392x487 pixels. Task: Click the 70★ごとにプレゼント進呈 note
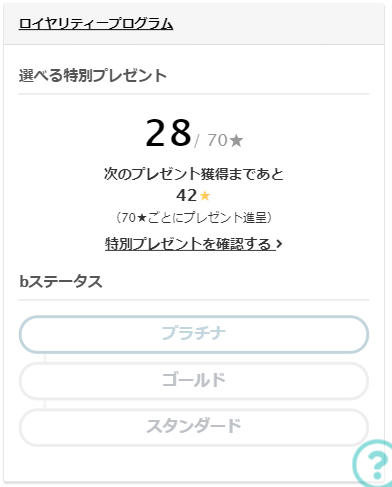click(x=194, y=218)
